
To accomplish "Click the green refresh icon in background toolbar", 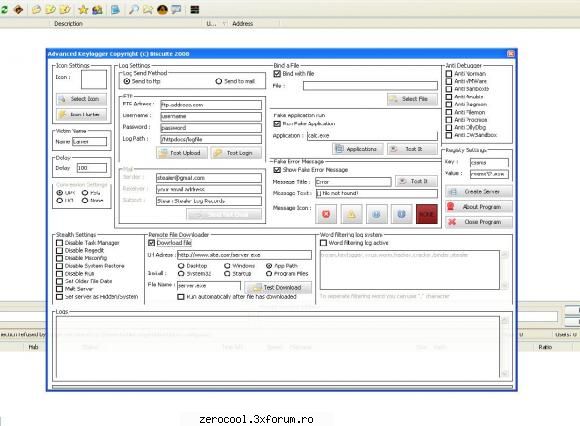I will pos(4,9).
